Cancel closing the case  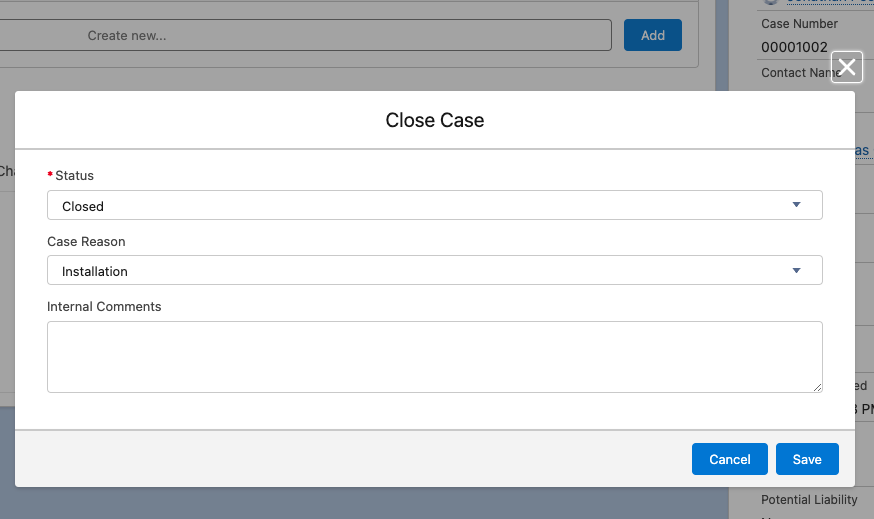click(x=730, y=459)
